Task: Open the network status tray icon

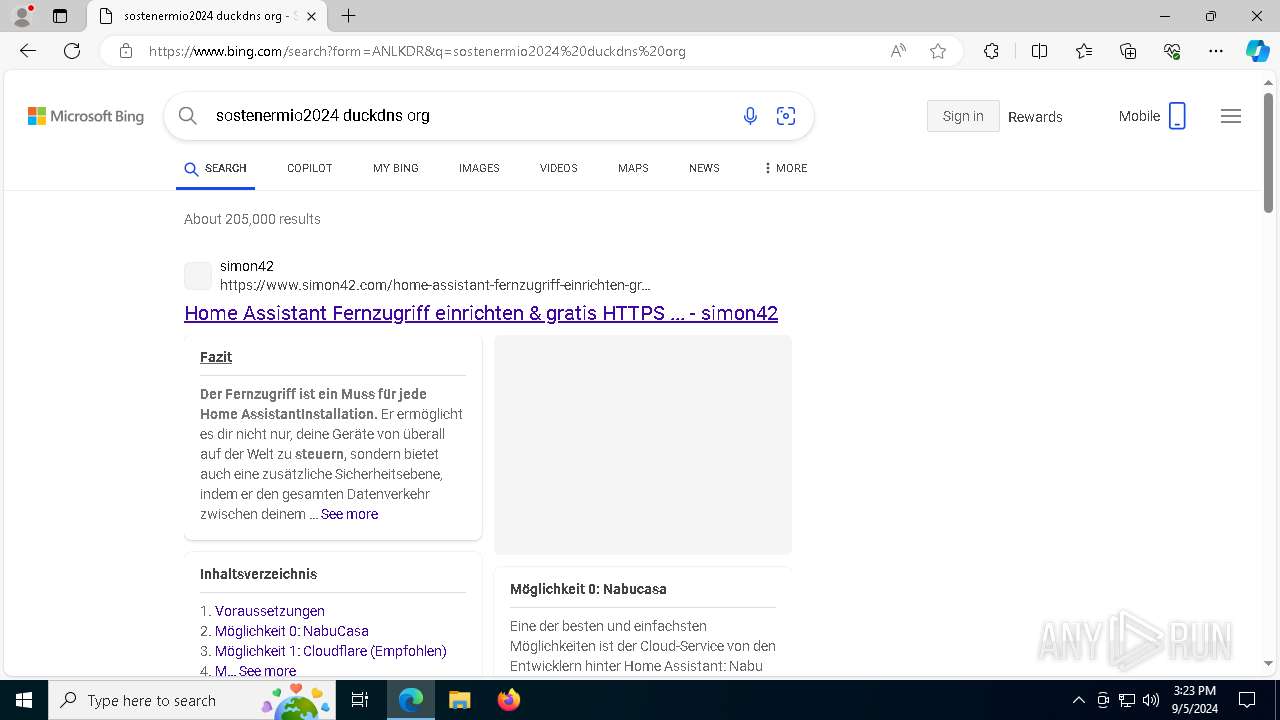Action: [x=1127, y=700]
